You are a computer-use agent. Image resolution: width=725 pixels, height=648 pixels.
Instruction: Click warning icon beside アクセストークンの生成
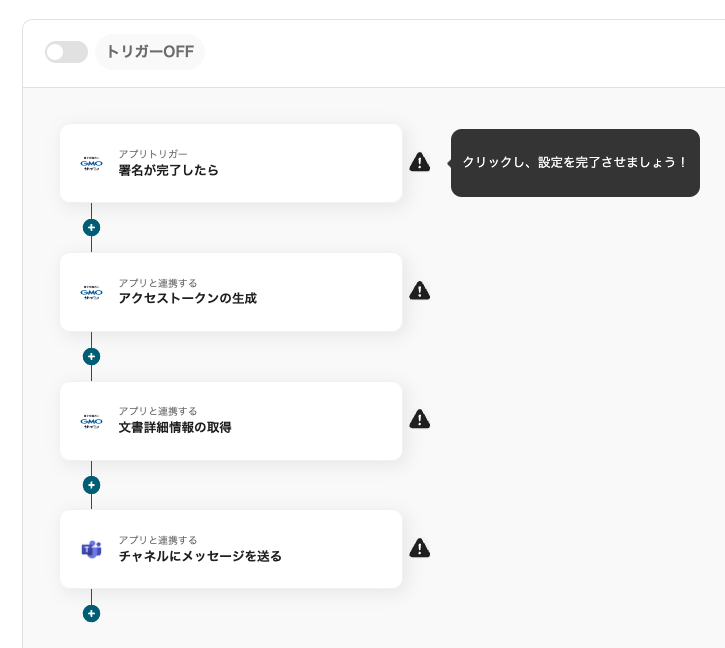coord(420,291)
